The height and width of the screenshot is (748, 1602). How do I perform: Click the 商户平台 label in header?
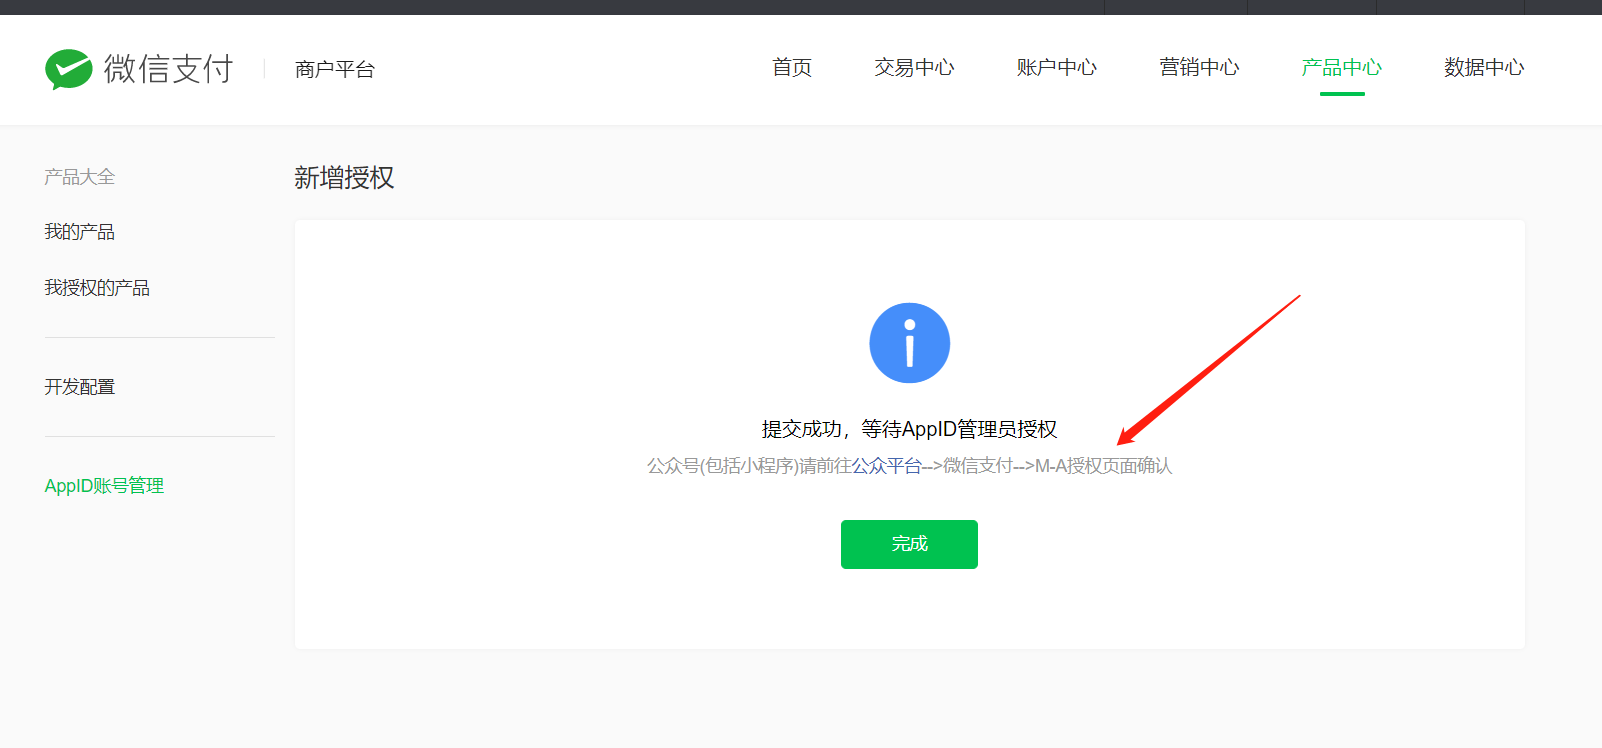coord(335,69)
